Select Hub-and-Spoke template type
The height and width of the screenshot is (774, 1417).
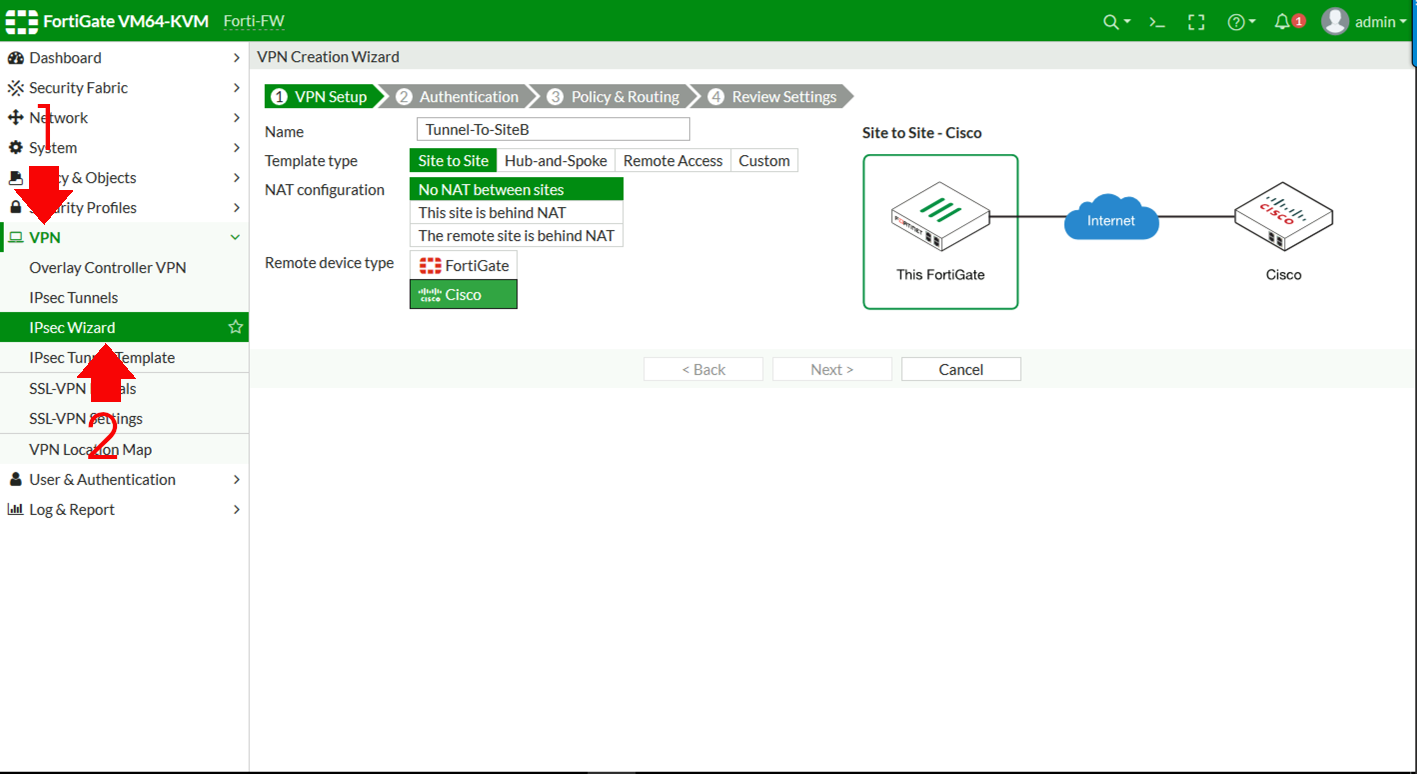click(555, 160)
